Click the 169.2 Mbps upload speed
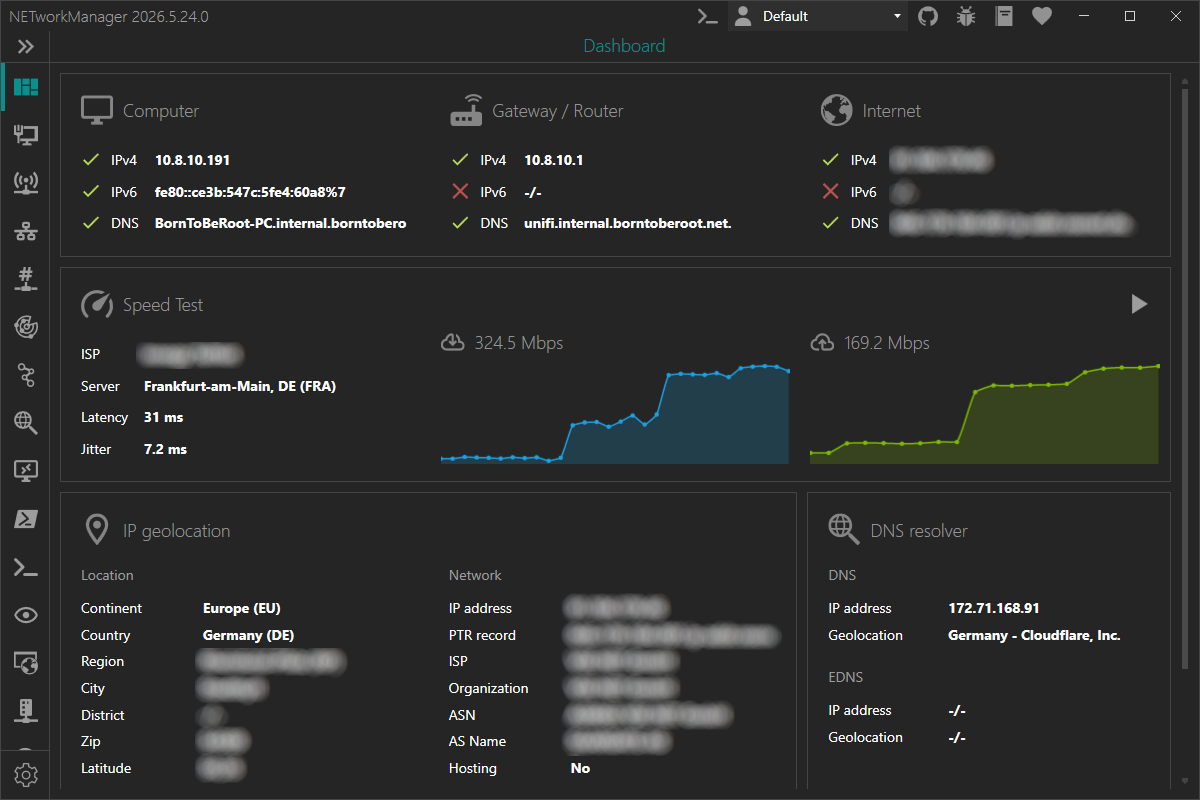 tap(887, 343)
